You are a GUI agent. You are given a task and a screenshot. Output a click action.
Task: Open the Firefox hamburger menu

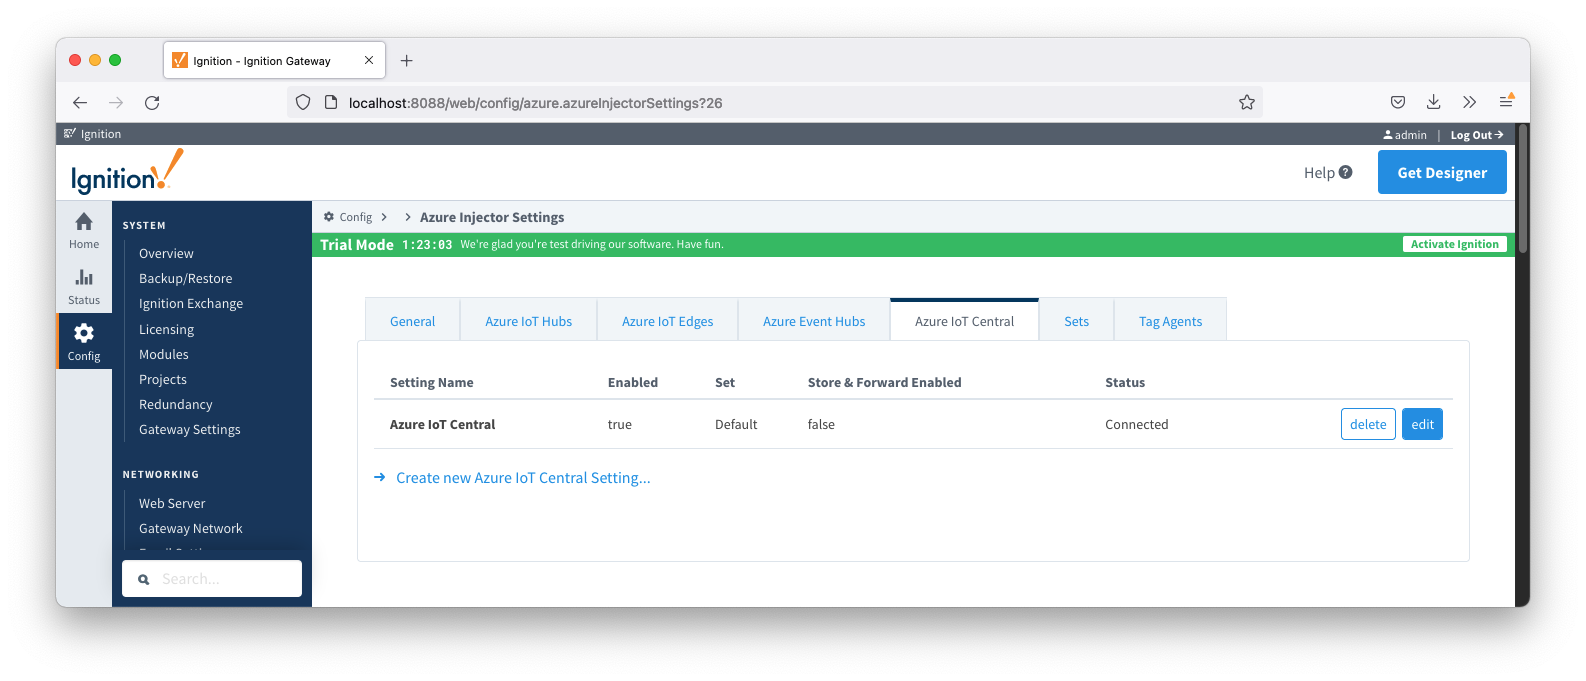click(x=1506, y=102)
